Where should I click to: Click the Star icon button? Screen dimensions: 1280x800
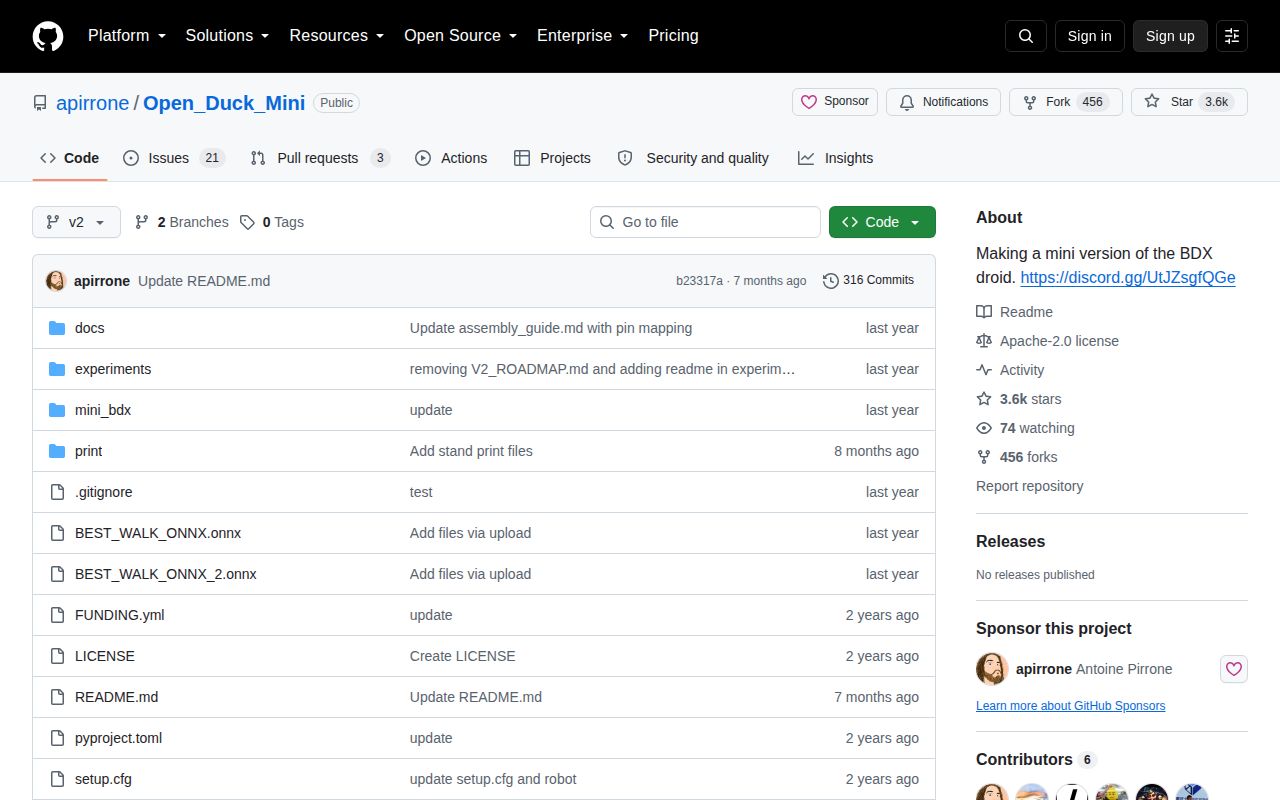pyautogui.click(x=1152, y=102)
